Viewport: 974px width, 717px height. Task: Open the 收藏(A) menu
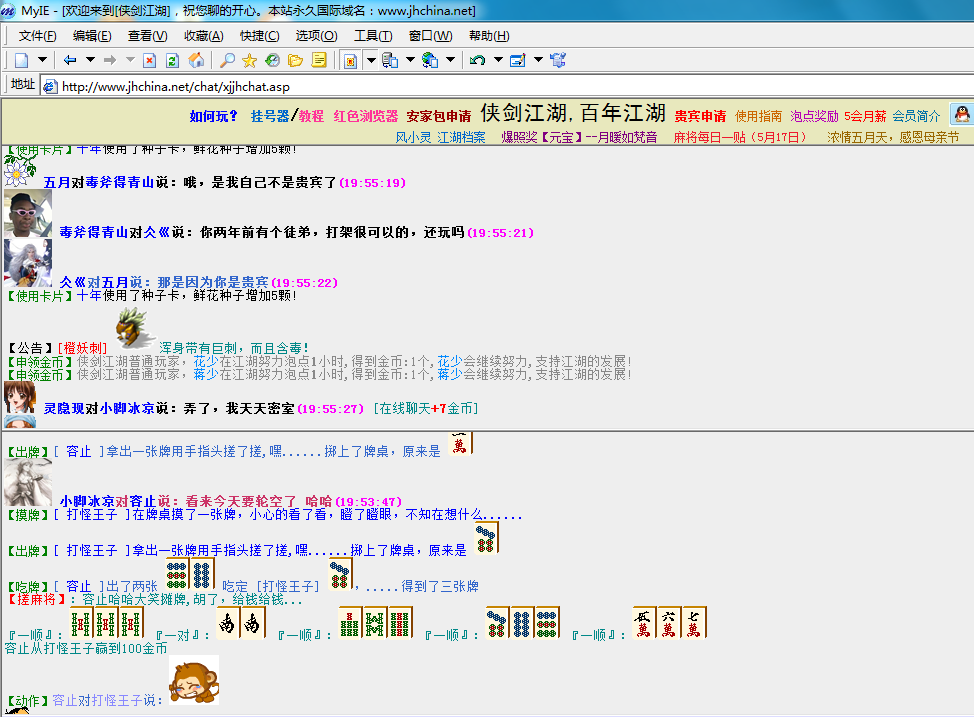coord(204,36)
